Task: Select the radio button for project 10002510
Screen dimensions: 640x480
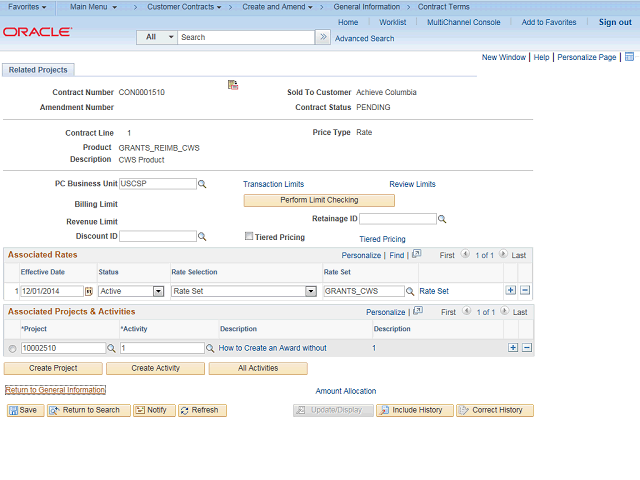Action: tap(12, 349)
